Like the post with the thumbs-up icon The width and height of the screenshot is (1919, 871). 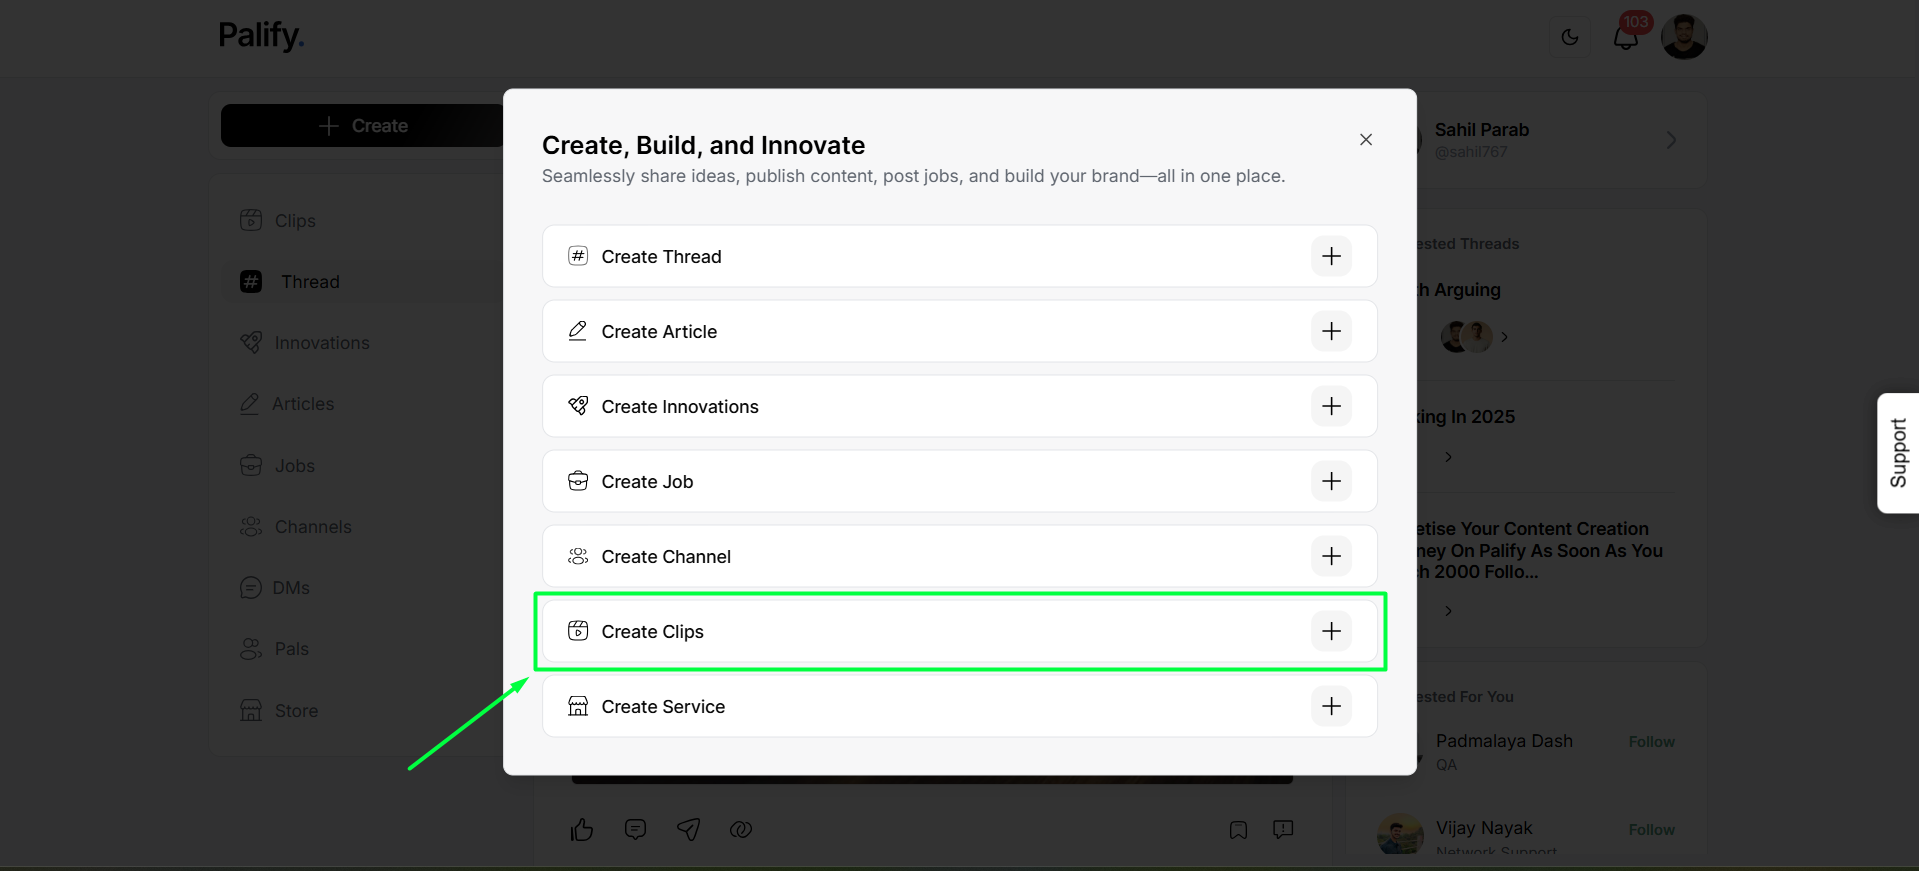click(x=582, y=829)
